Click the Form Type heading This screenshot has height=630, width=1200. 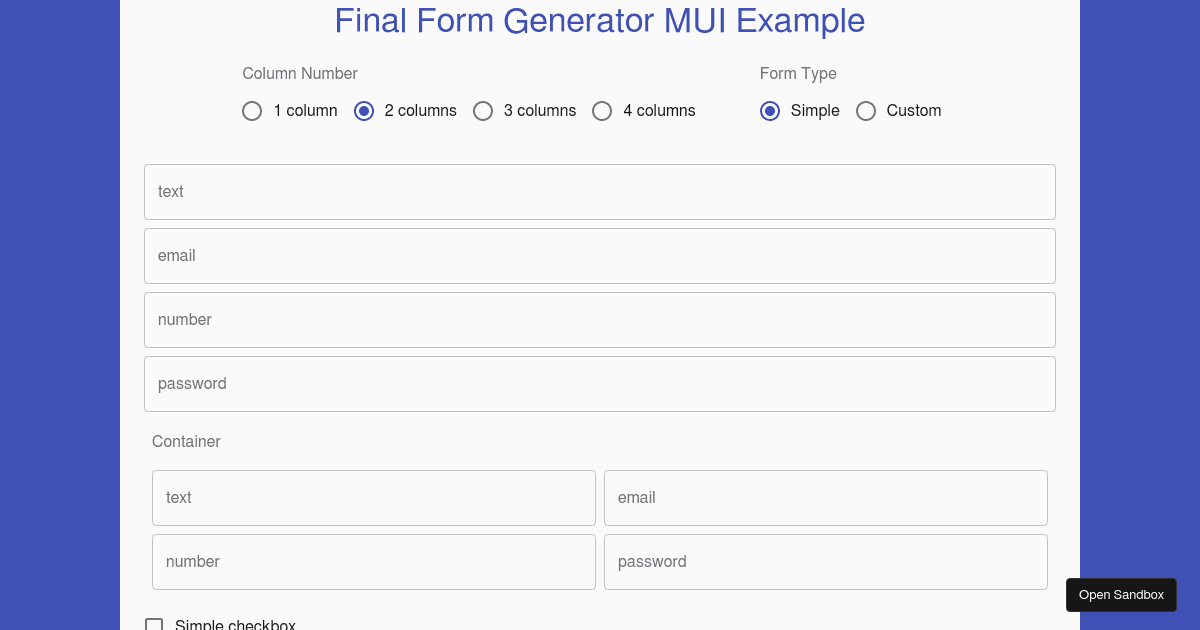point(798,73)
